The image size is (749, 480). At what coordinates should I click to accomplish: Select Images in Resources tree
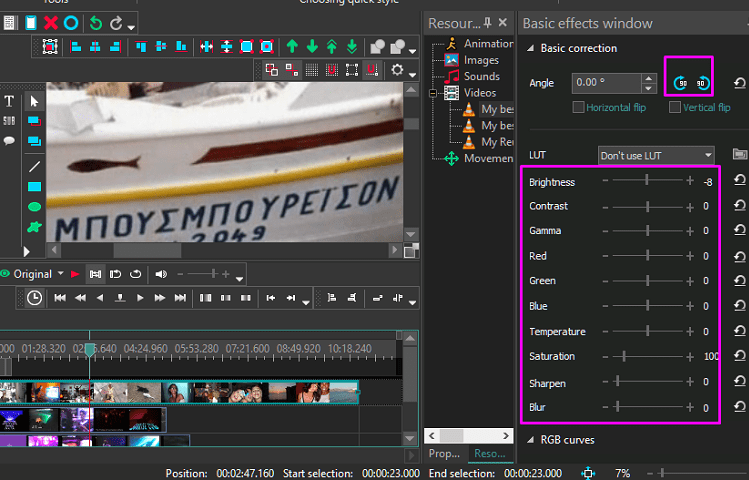[x=481, y=60]
